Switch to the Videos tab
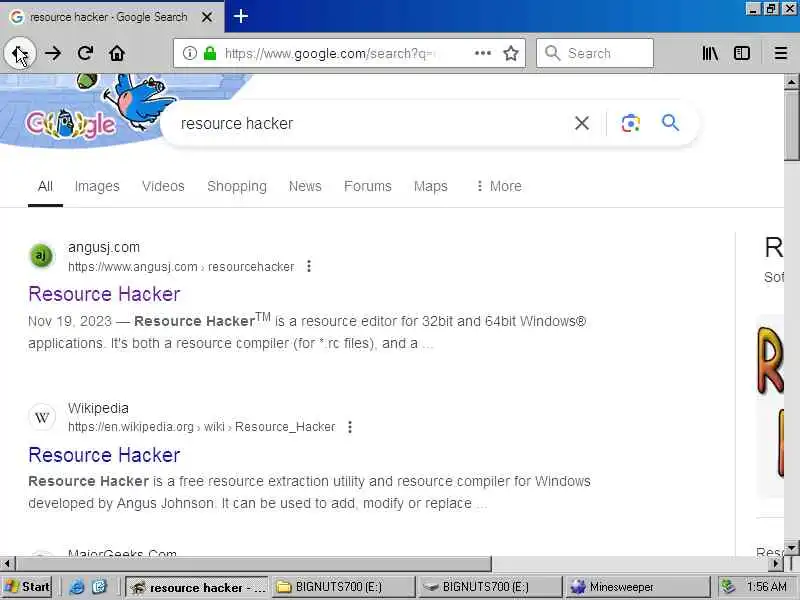Screen dimensions: 800x600 click(x=163, y=186)
